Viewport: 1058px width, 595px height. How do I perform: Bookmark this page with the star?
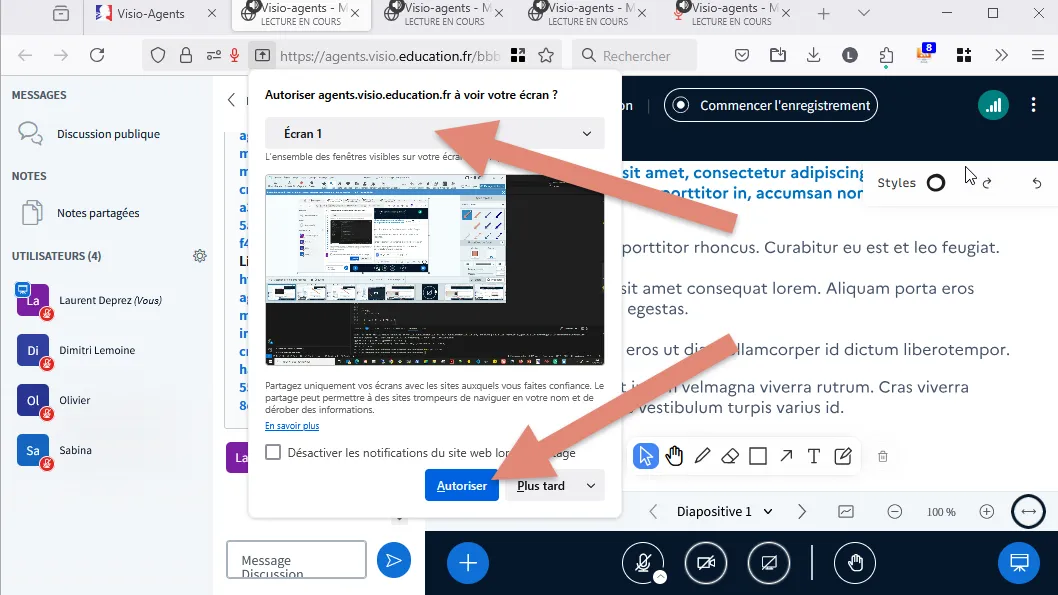tap(546, 55)
